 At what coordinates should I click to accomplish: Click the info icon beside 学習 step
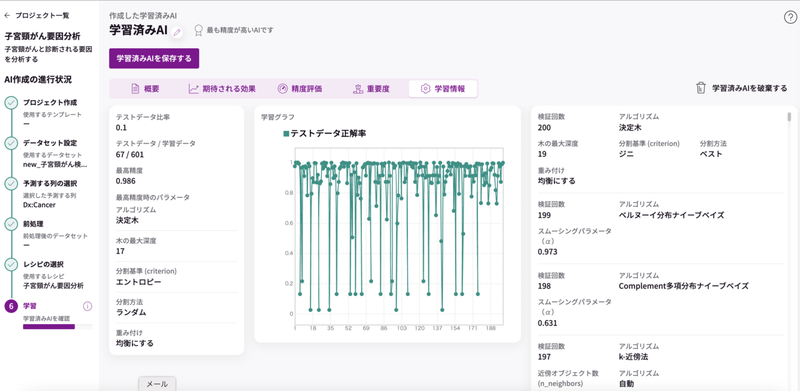[87, 306]
